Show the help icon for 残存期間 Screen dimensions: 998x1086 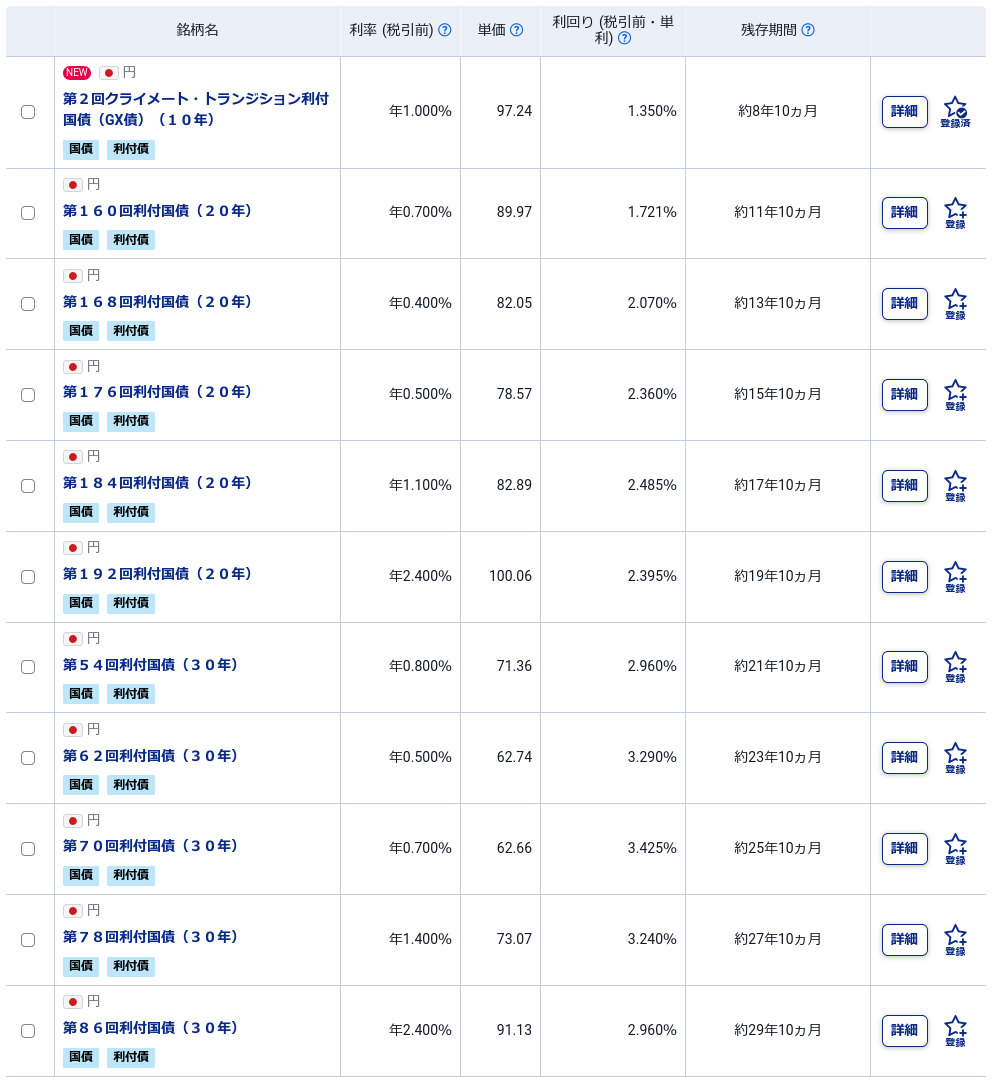pyautogui.click(x=808, y=30)
